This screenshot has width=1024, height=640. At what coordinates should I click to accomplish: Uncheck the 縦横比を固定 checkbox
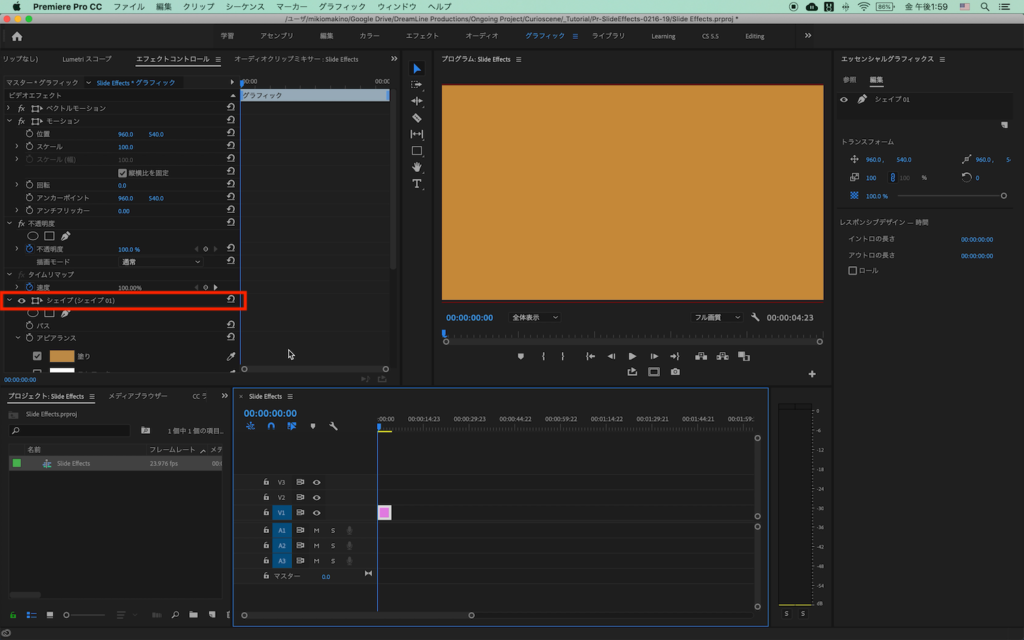tap(123, 173)
